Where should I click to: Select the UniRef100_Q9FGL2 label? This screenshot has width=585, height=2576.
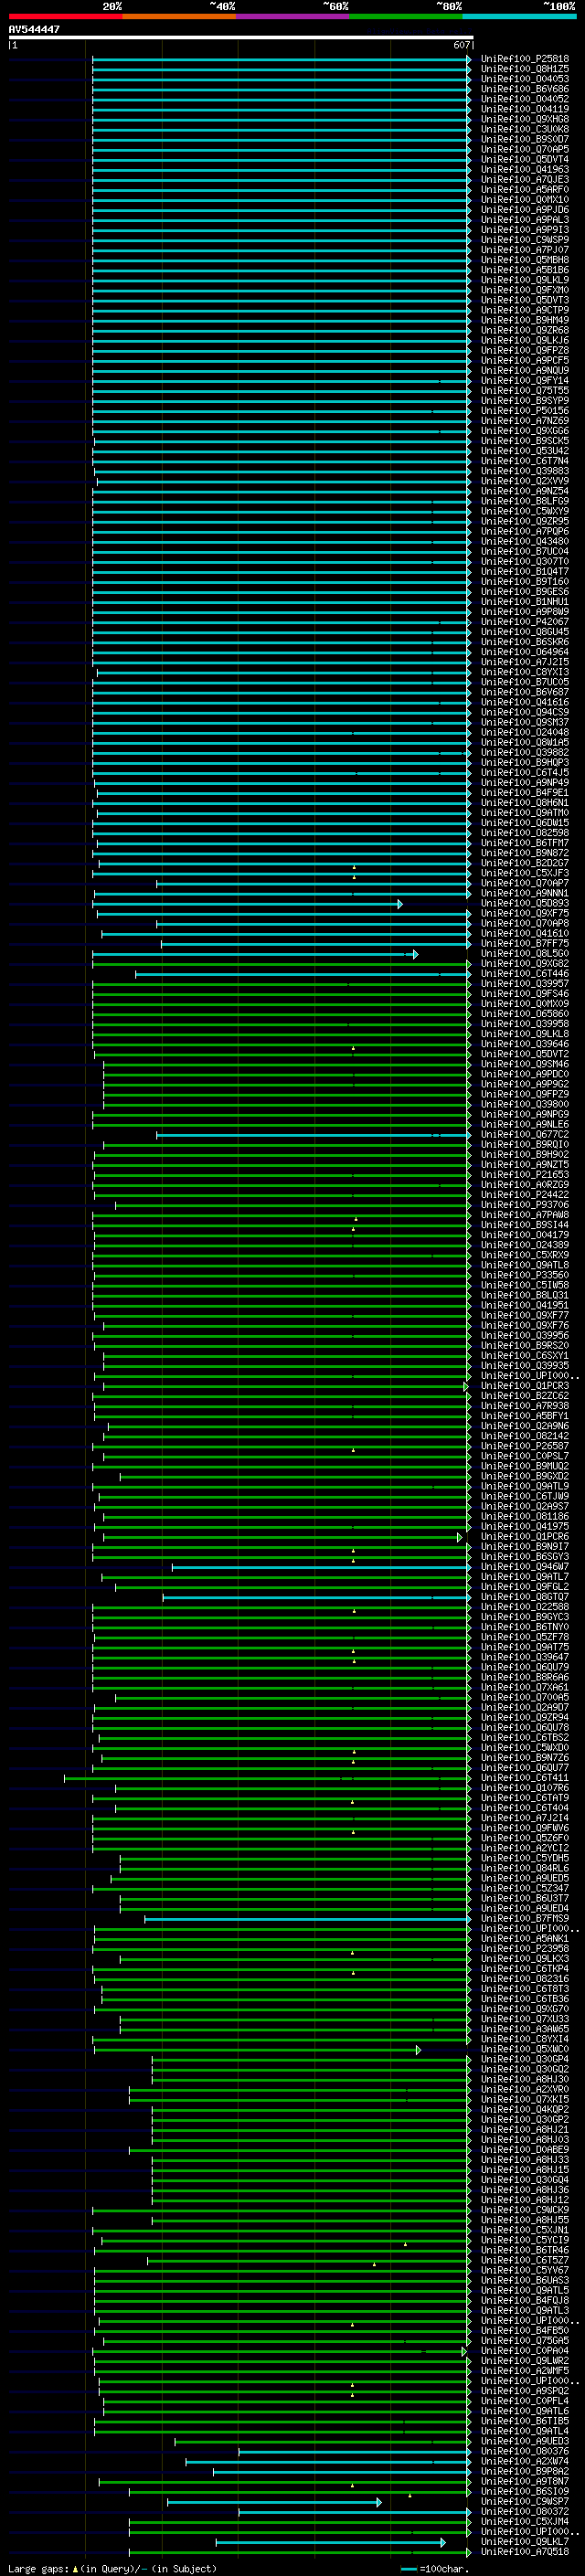pyautogui.click(x=525, y=1587)
